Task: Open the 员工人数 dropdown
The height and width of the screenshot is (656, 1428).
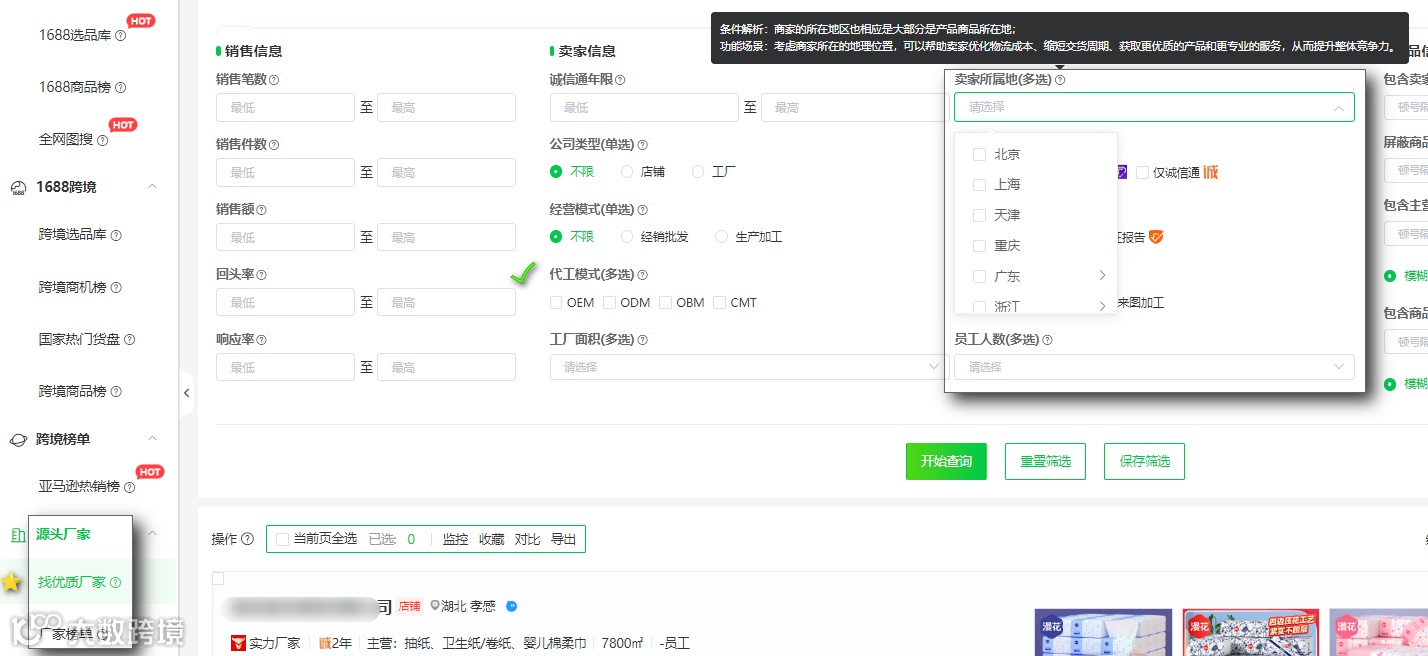Action: click(1154, 367)
